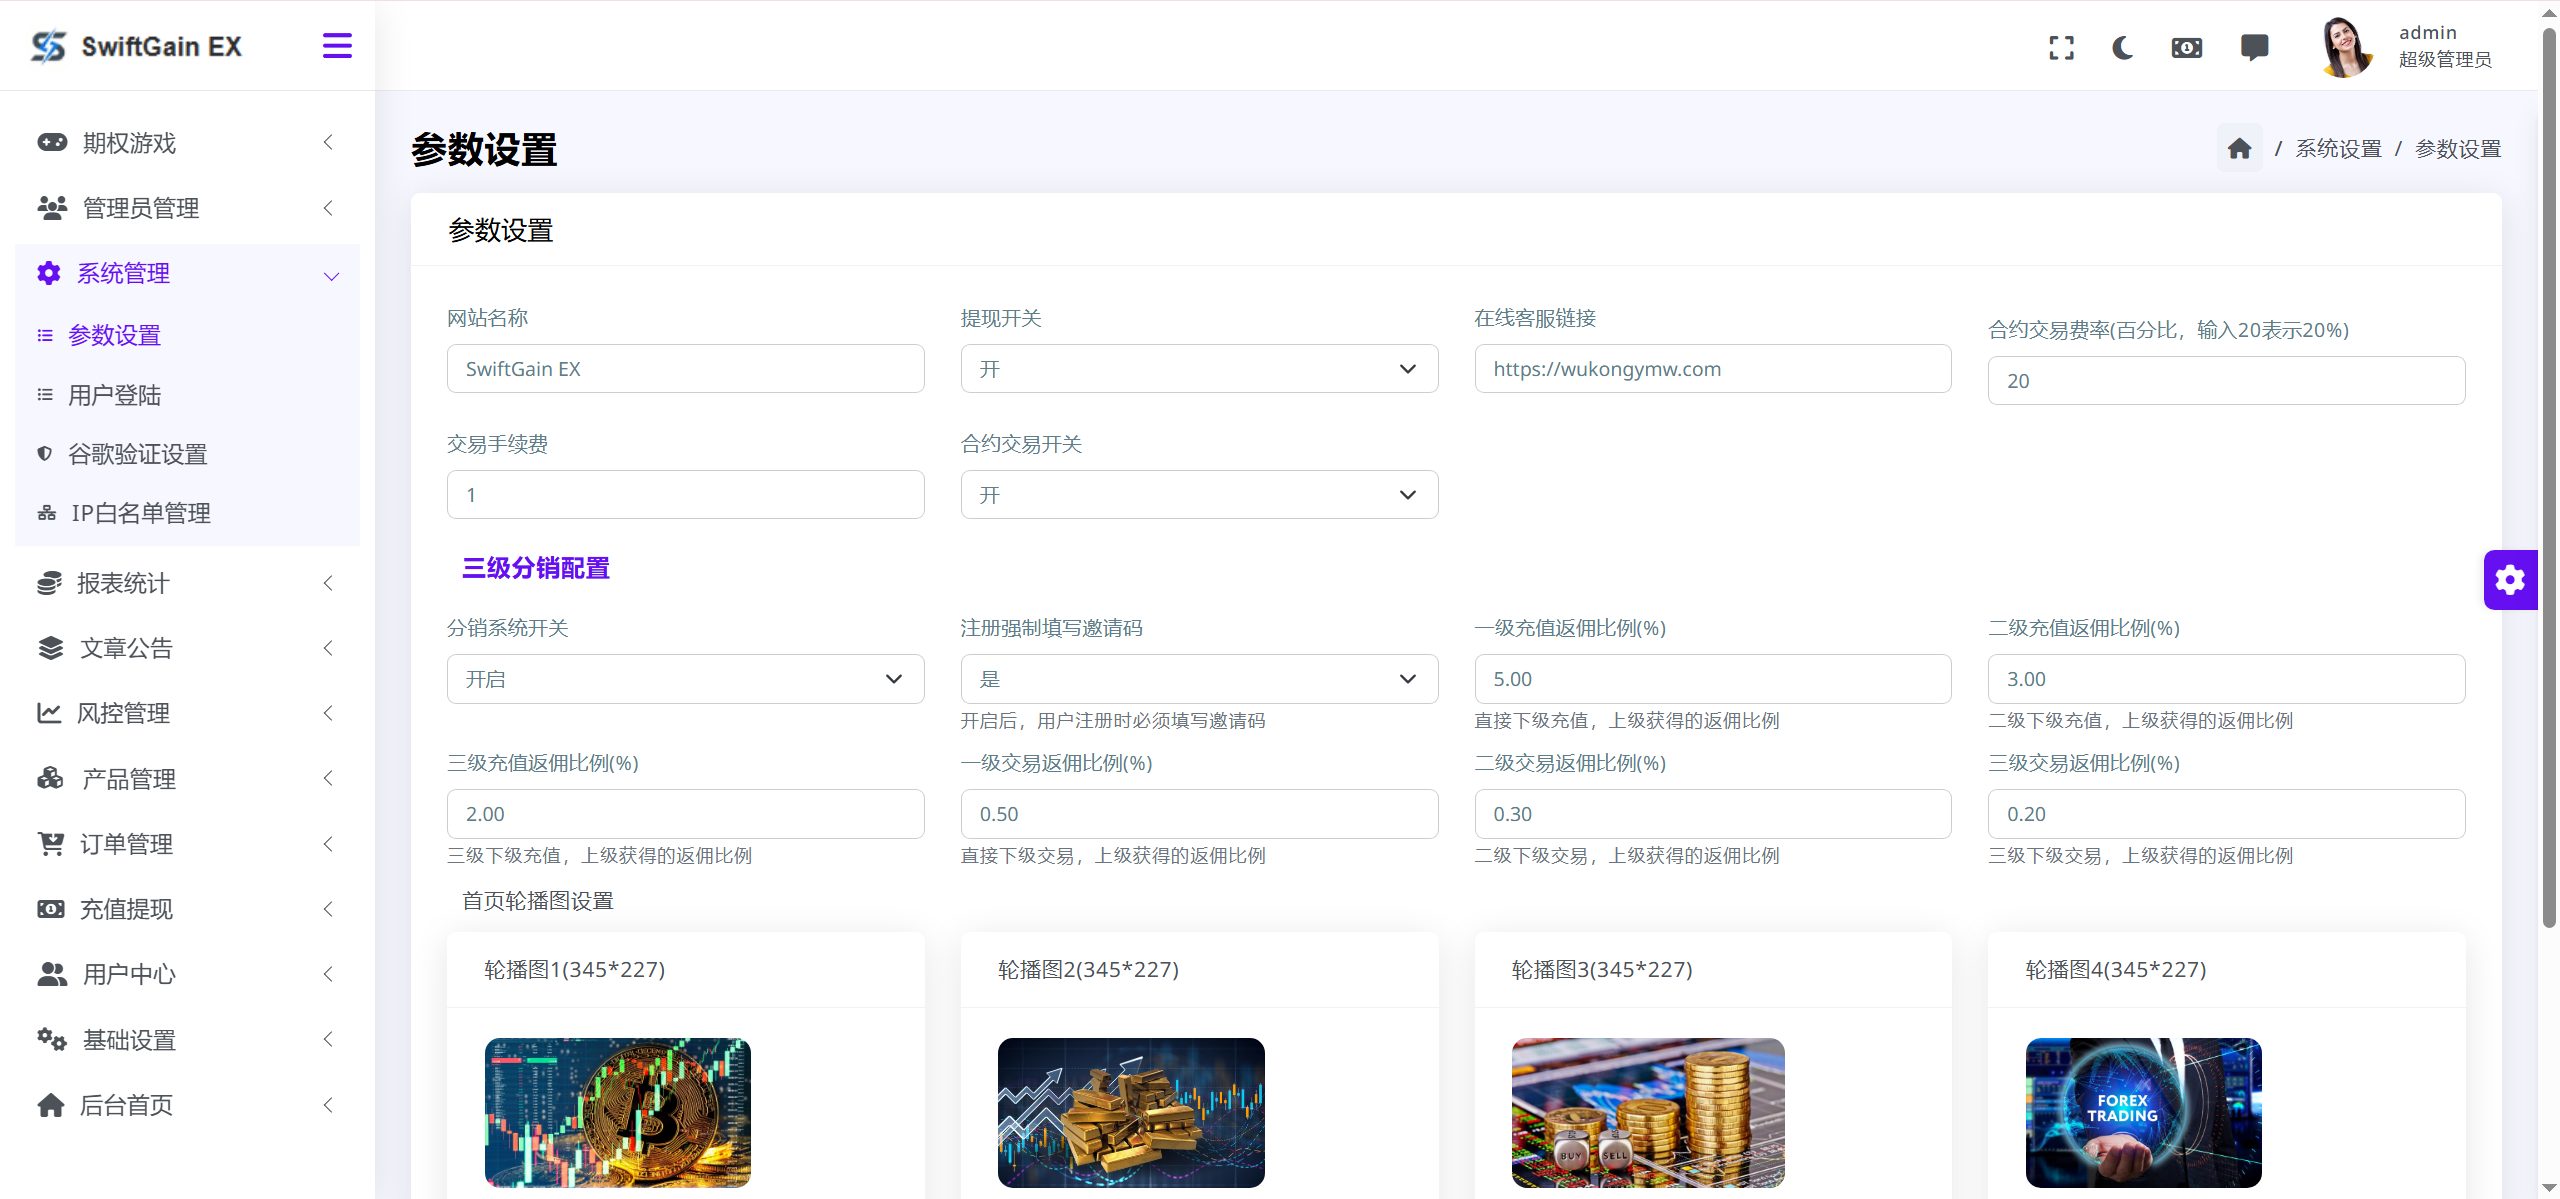Click the SwiftGain EX logo
The image size is (2560, 1199).
[x=136, y=45]
